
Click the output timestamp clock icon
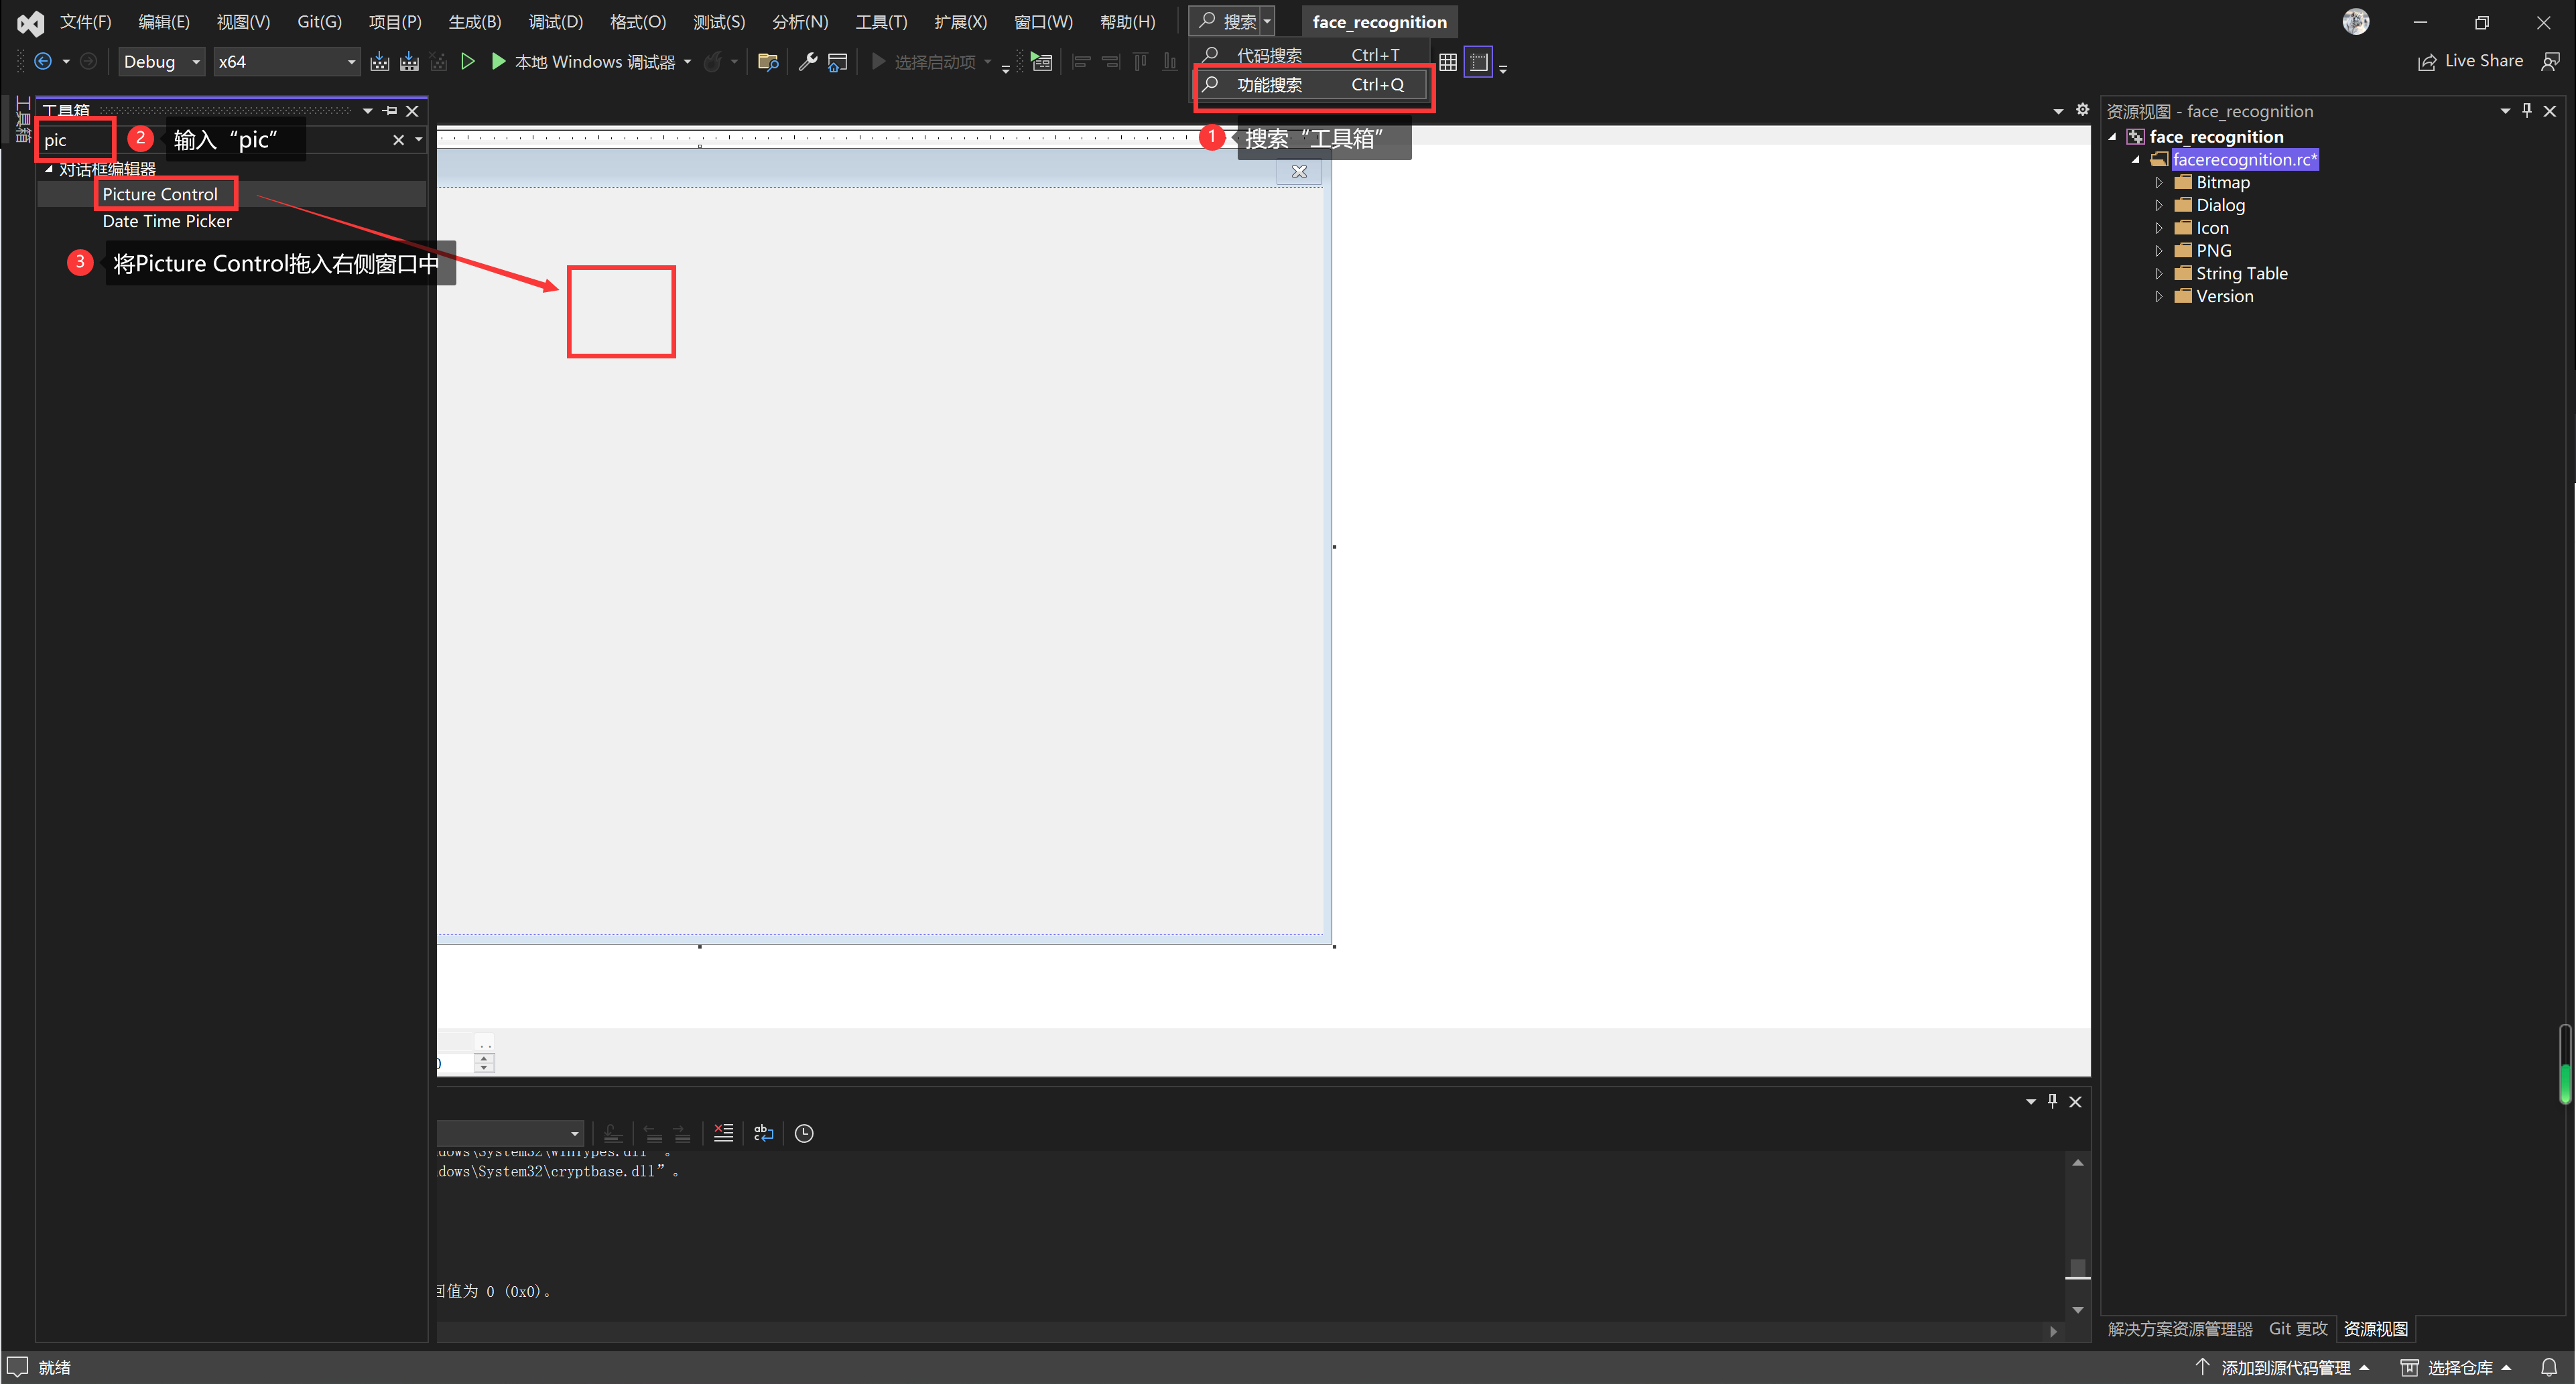803,1132
